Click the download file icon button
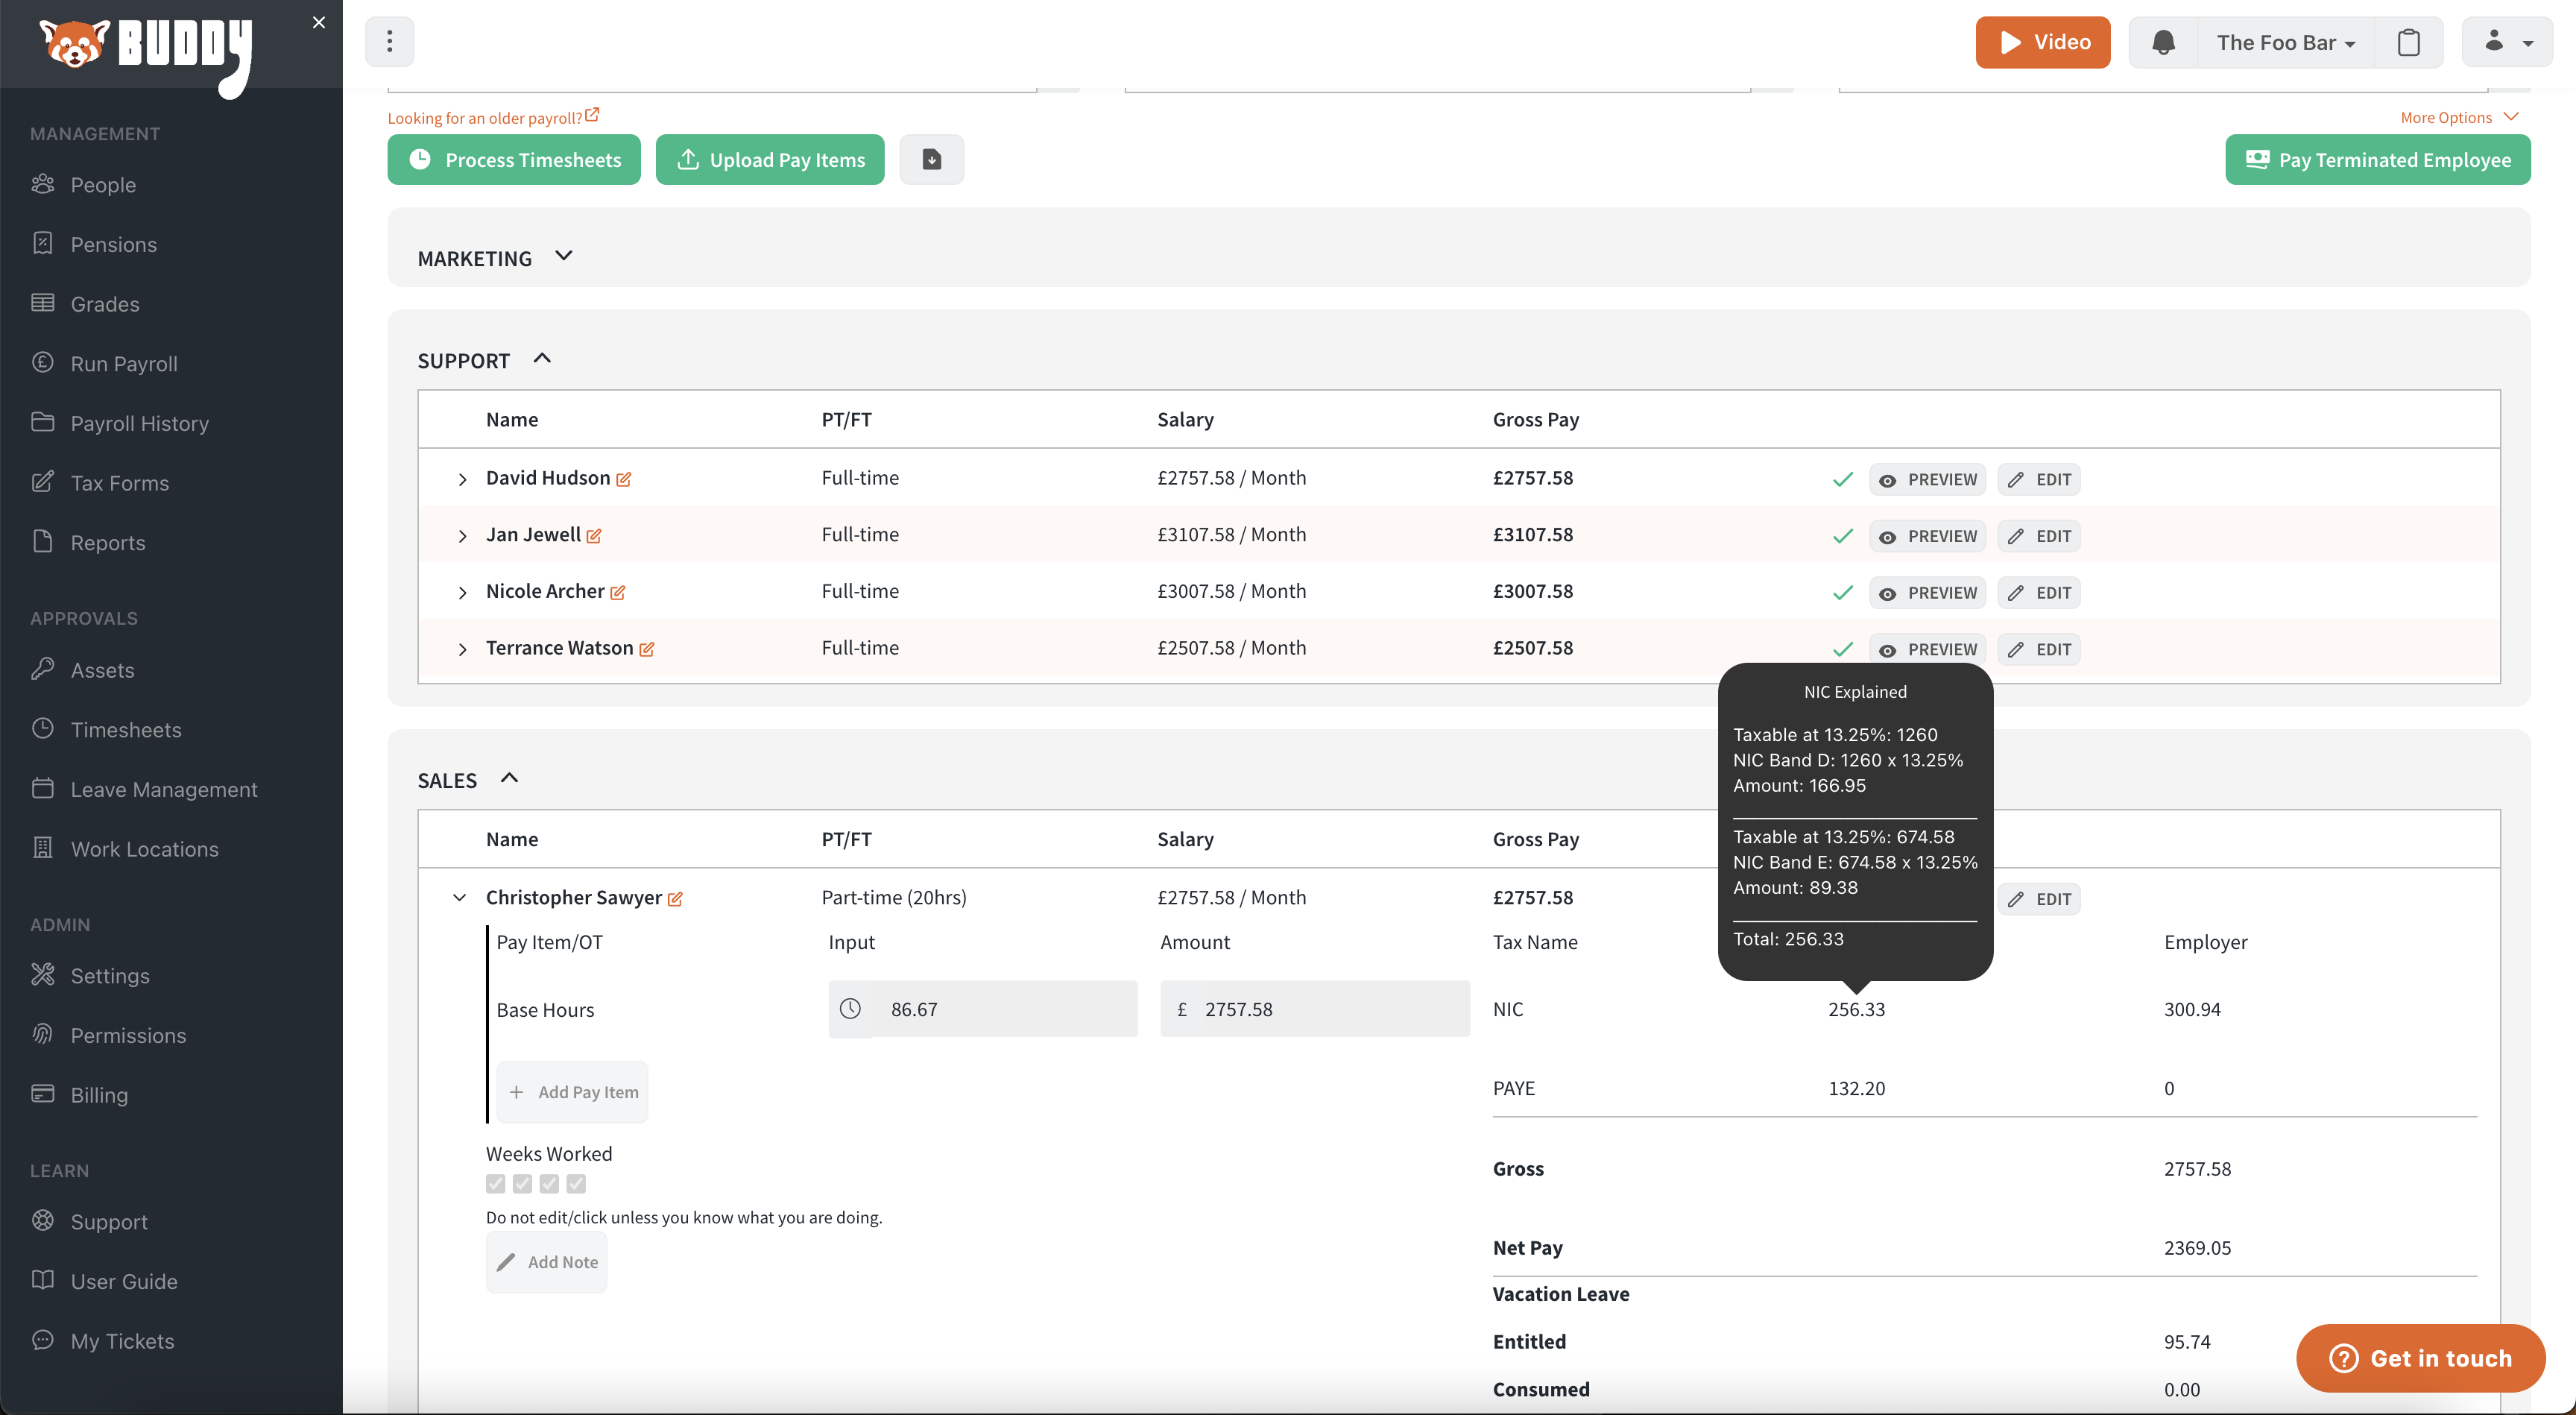The height and width of the screenshot is (1415, 2576). (932, 160)
